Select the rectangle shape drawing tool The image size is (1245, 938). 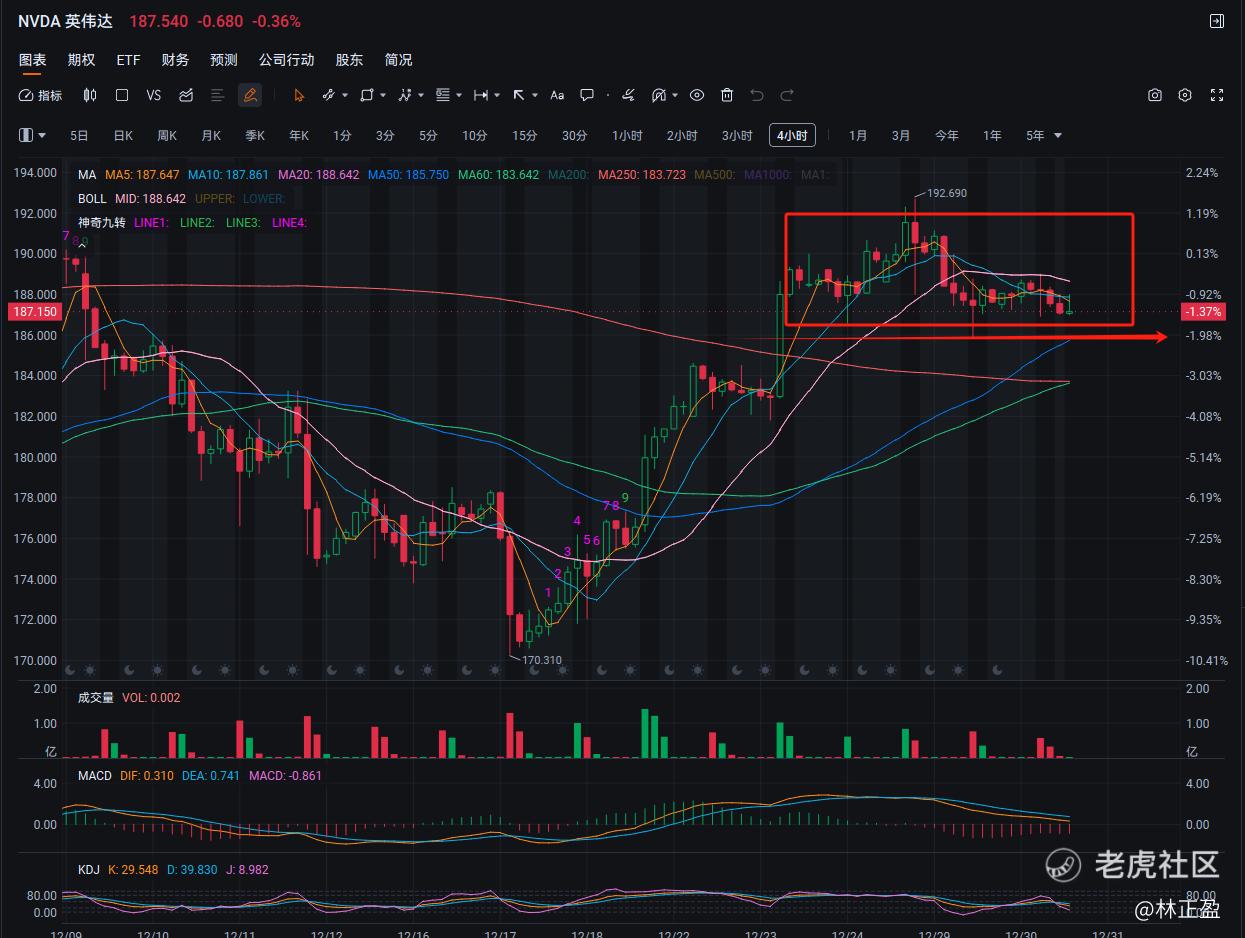366,95
